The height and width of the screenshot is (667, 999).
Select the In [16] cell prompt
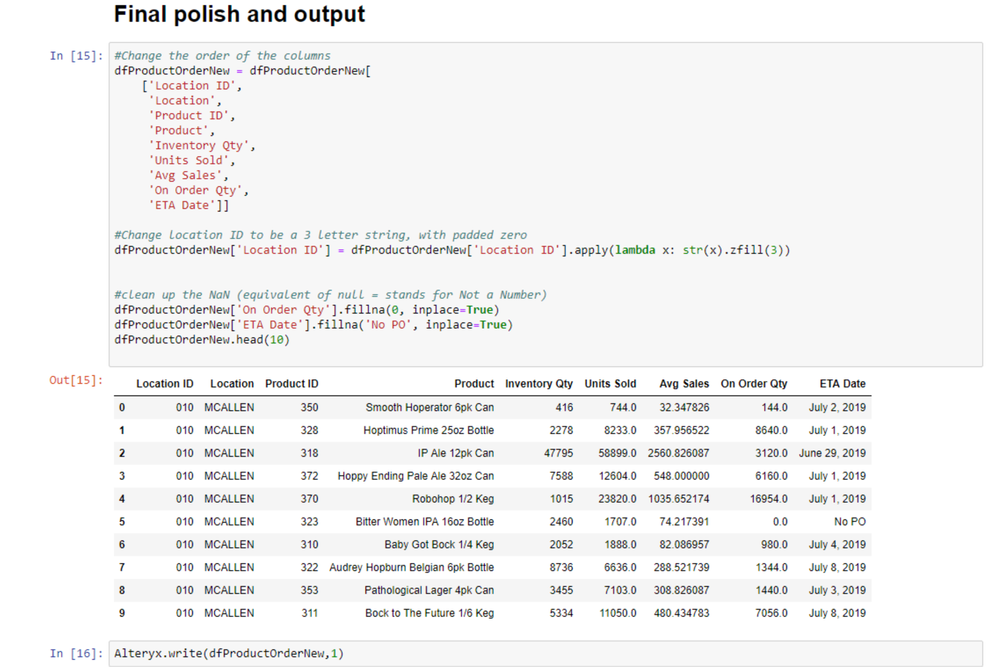click(76, 654)
